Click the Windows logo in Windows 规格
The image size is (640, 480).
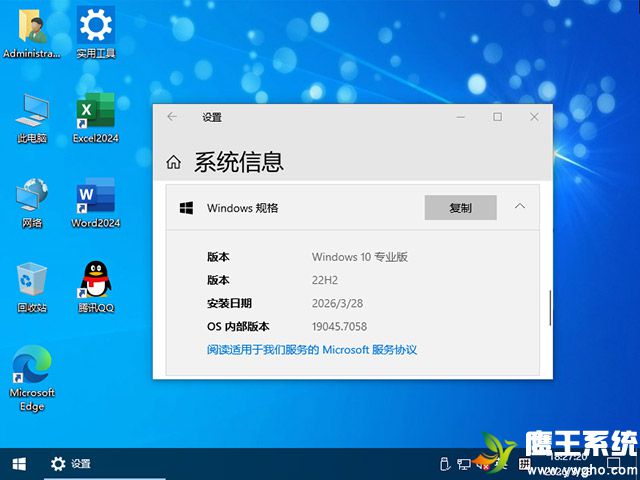point(187,208)
